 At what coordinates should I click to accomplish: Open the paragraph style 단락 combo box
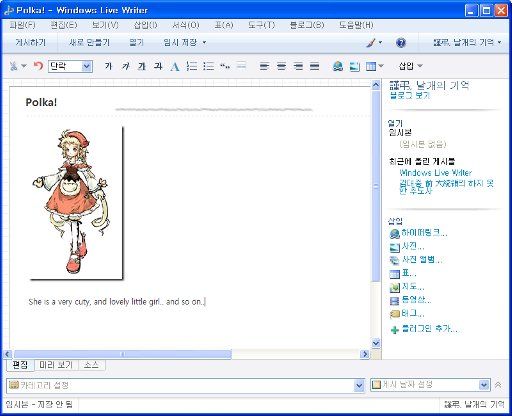(70, 66)
